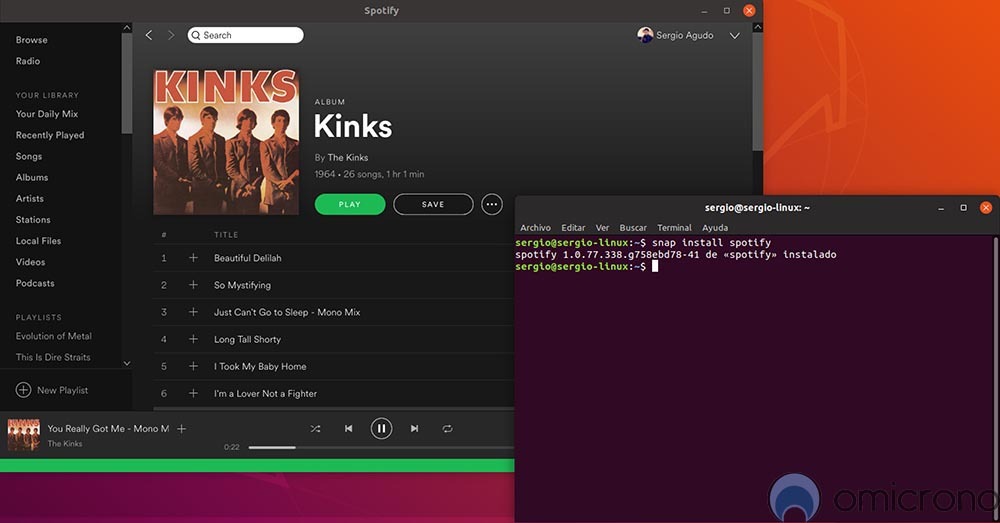1000x523 pixels.
Task: Toggle repeat mode
Action: click(x=448, y=429)
